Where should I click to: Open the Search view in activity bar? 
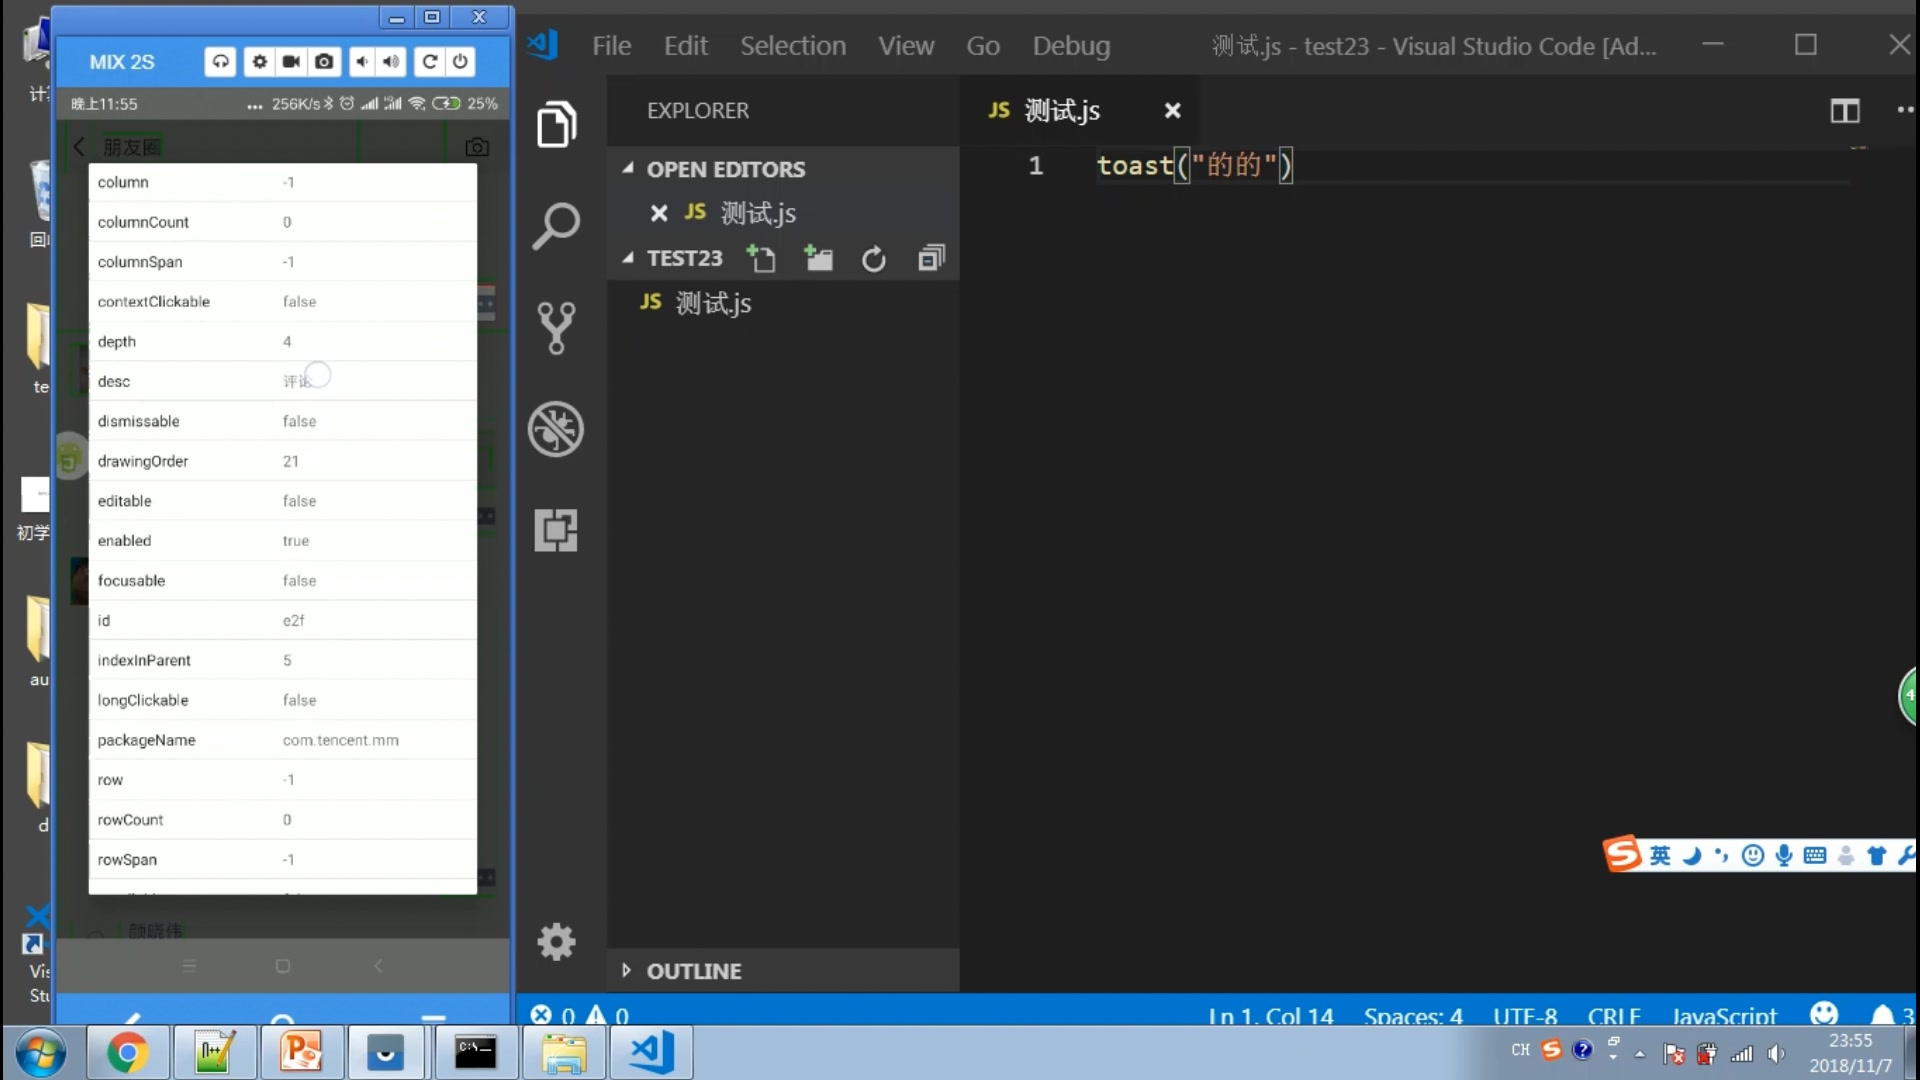[x=556, y=226]
